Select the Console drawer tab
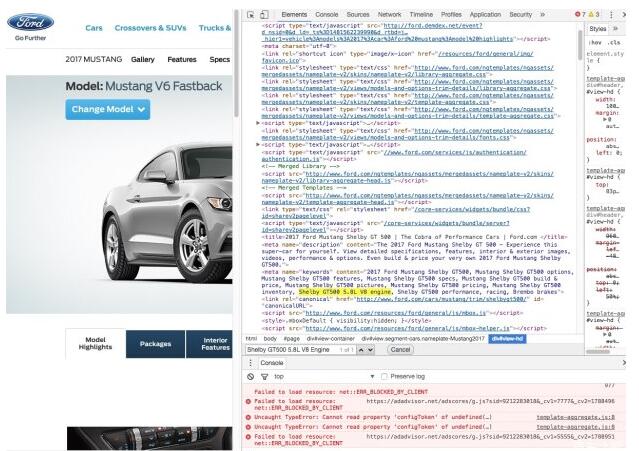 (271, 363)
